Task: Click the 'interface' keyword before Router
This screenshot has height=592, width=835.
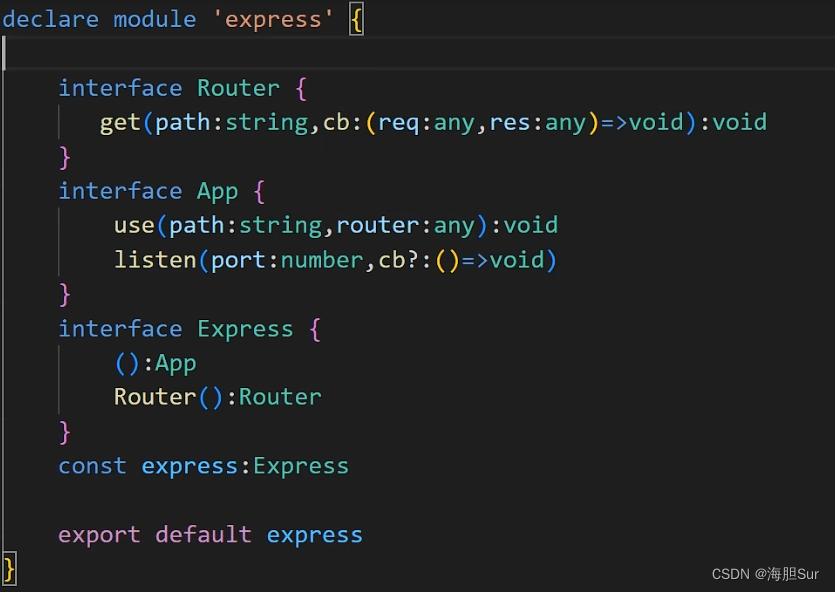Action: click(x=120, y=88)
